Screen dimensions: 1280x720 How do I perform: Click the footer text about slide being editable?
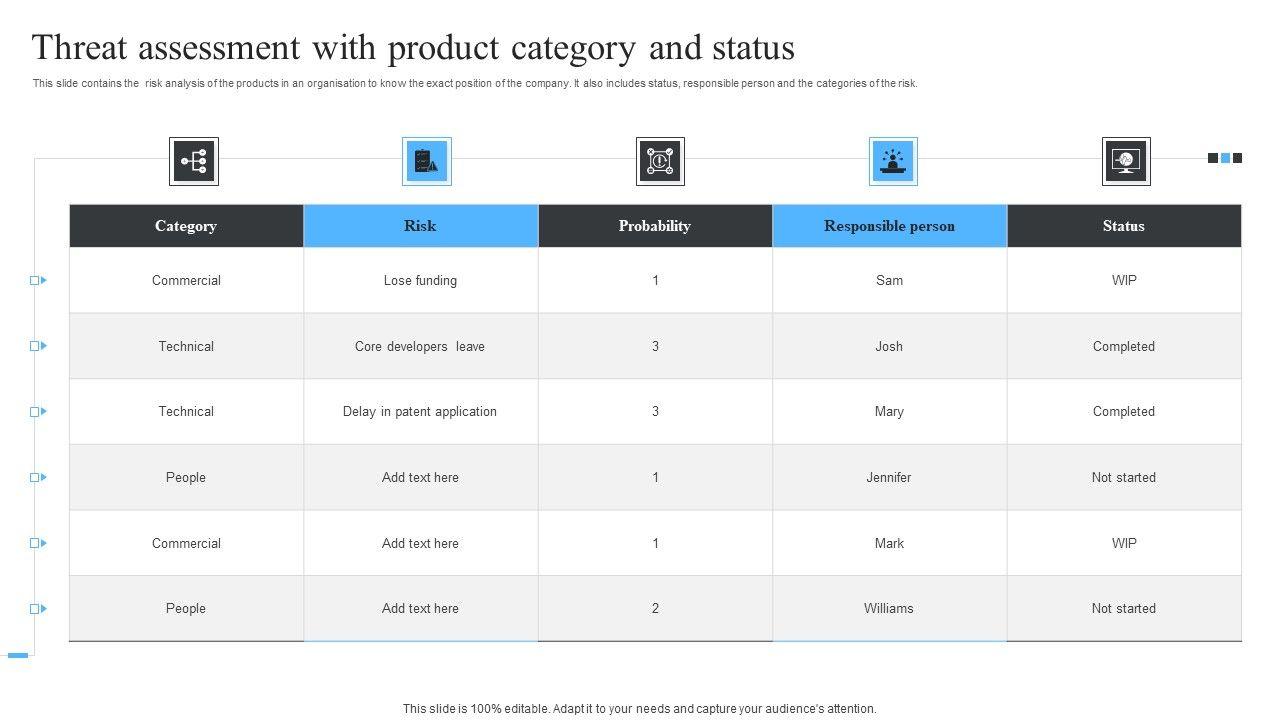pyautogui.click(x=640, y=709)
